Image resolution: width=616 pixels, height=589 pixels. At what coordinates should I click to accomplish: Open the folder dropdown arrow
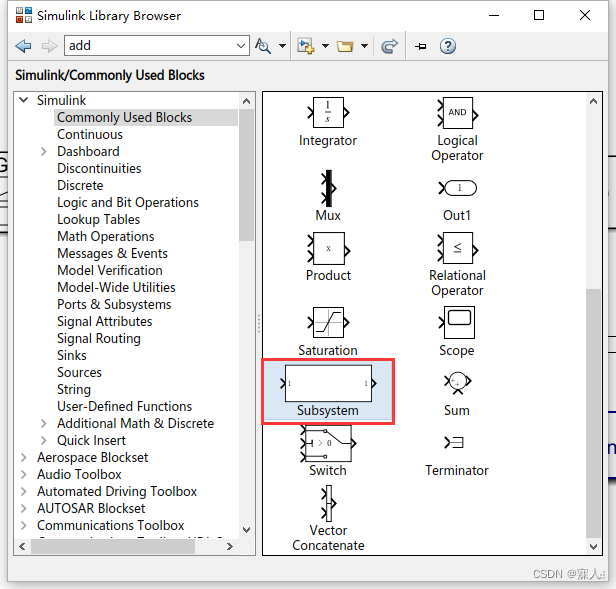365,46
